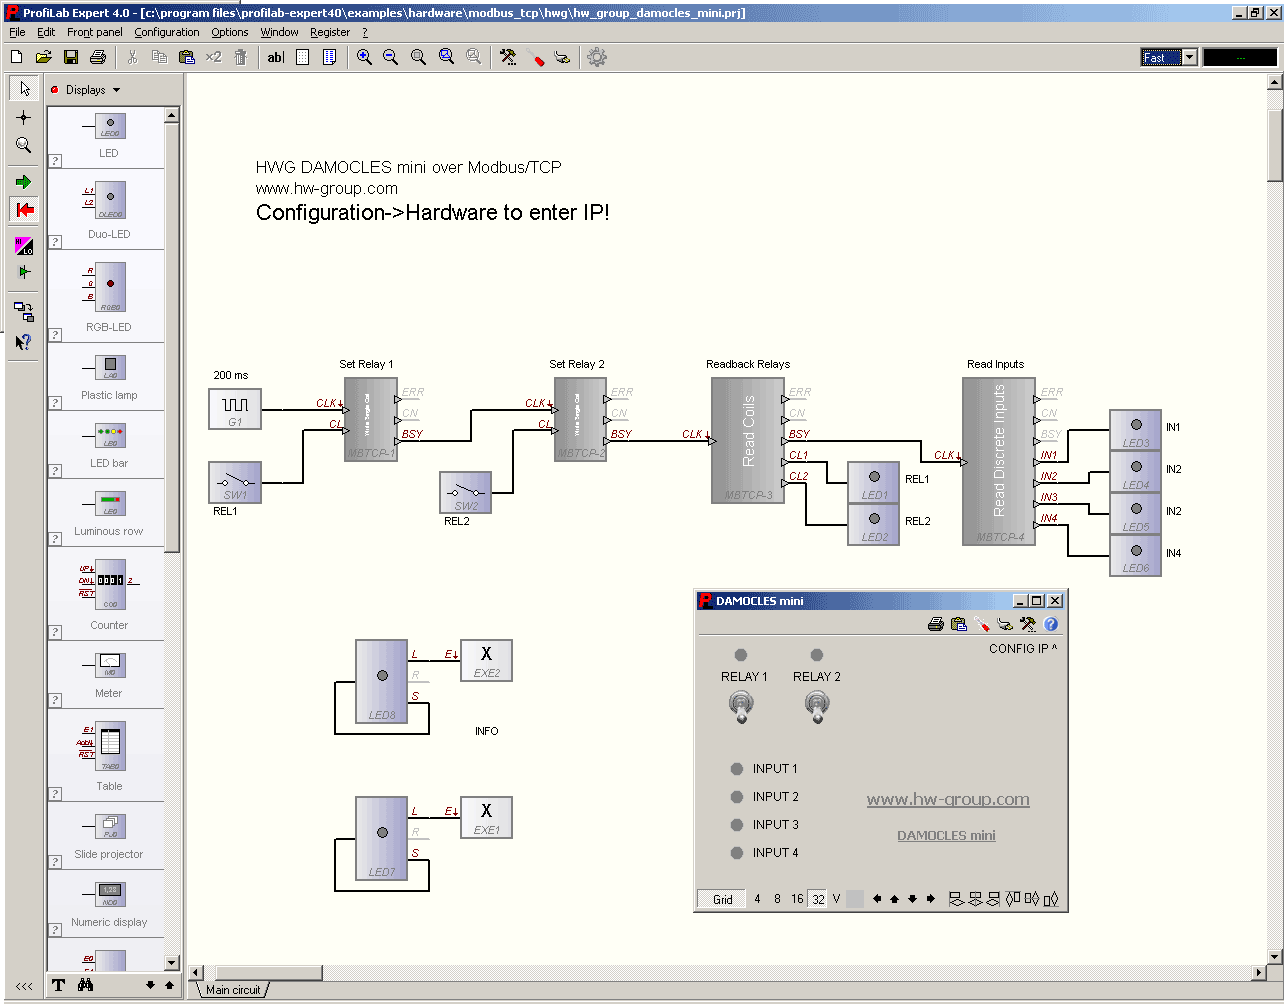Open hardware tools hammer icon in main toolbar

click(508, 58)
